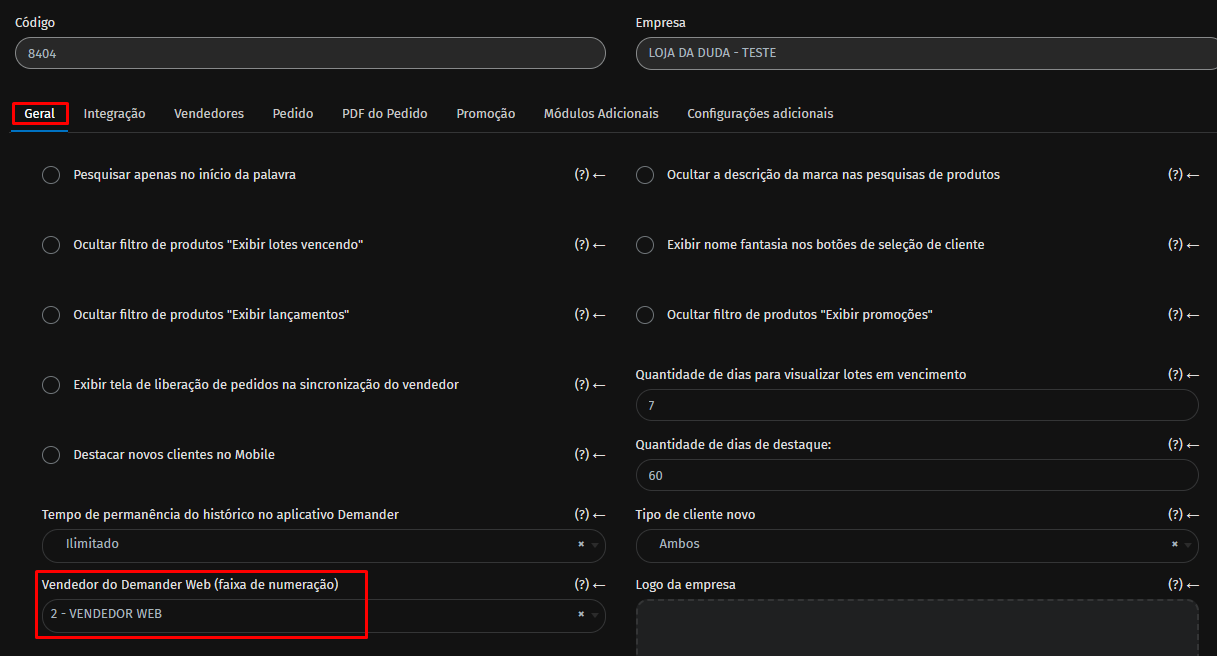Screen dimensions: 1217x656
Task: Click the "Quantidade de dias para visualizar lotes" field
Action: [x=917, y=405]
